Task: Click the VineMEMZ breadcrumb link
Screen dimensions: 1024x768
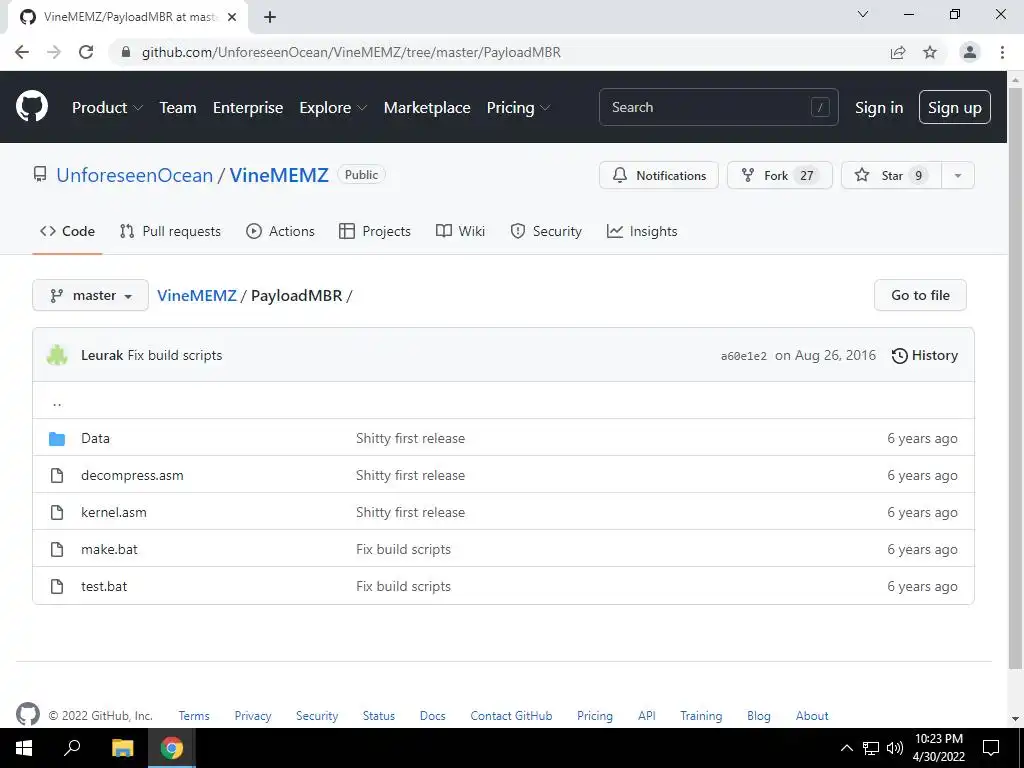Action: click(x=197, y=295)
